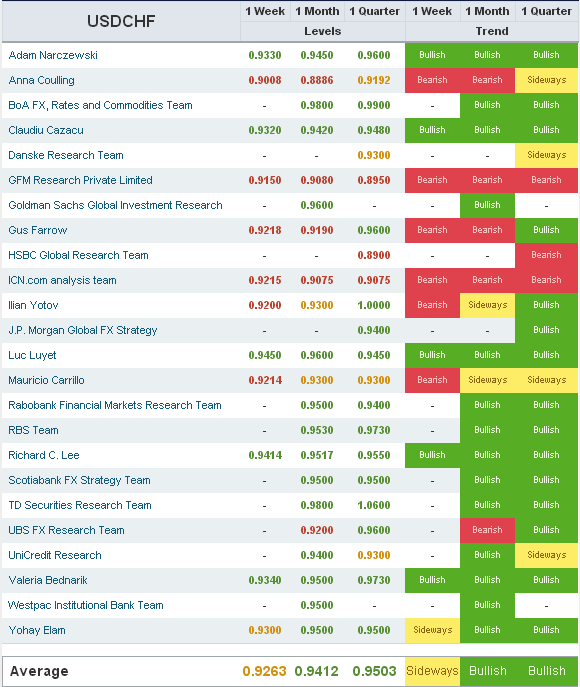Open GFM Research Private Limited link
This screenshot has width=580, height=687.
(x=80, y=180)
